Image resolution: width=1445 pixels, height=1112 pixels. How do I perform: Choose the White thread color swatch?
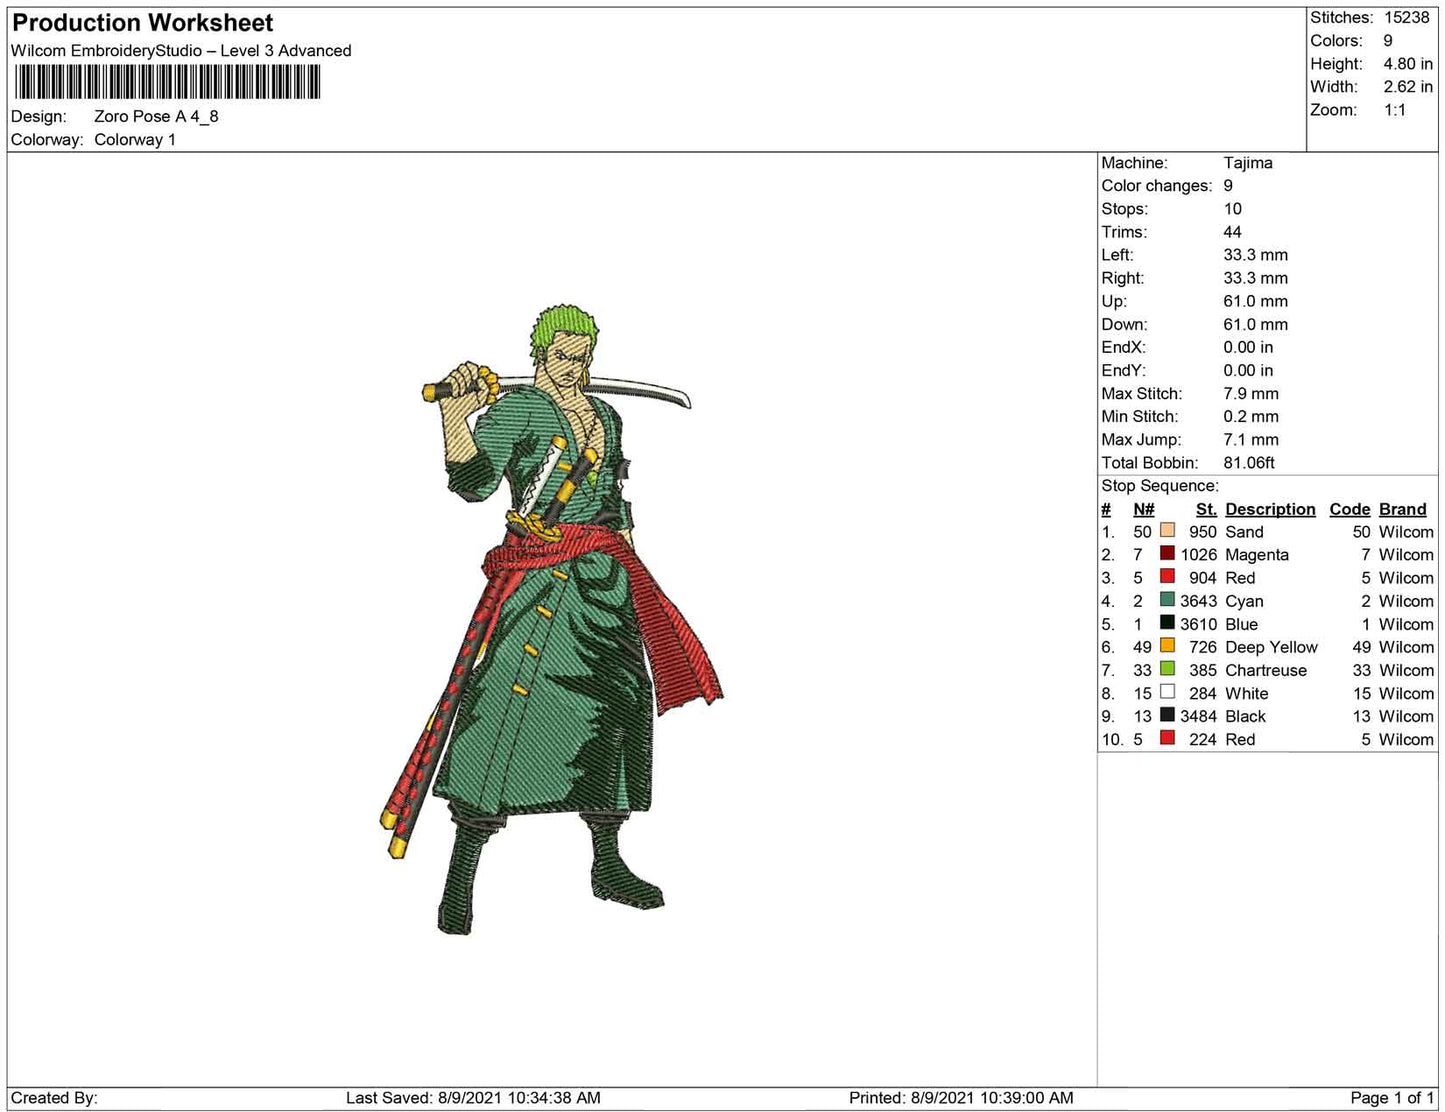1167,692
